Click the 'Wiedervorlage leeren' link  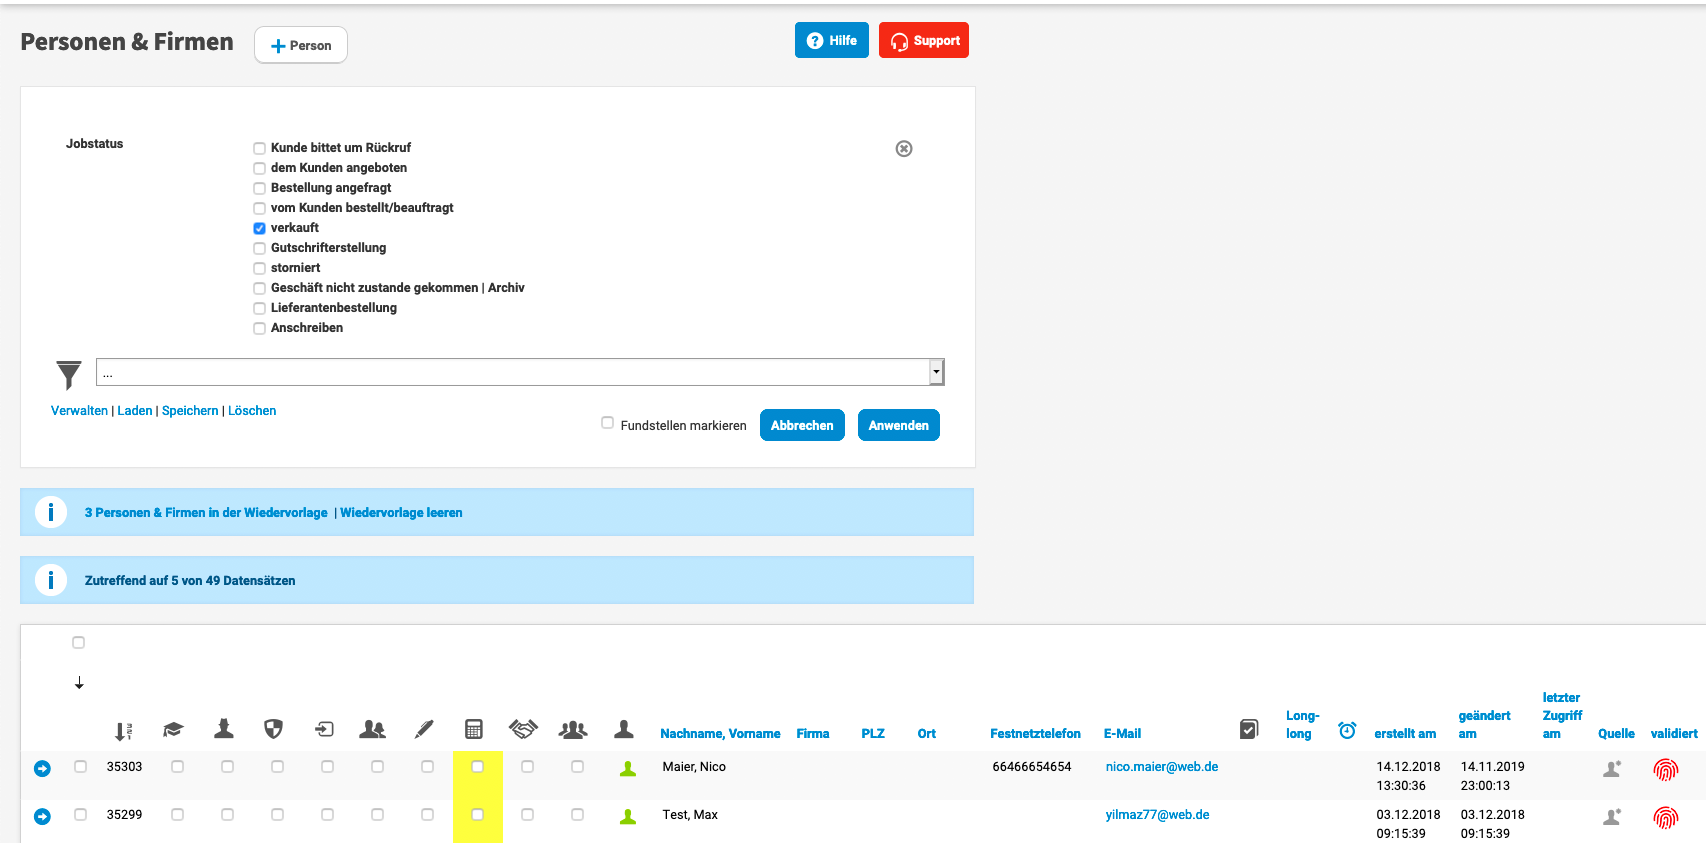[x=401, y=513]
